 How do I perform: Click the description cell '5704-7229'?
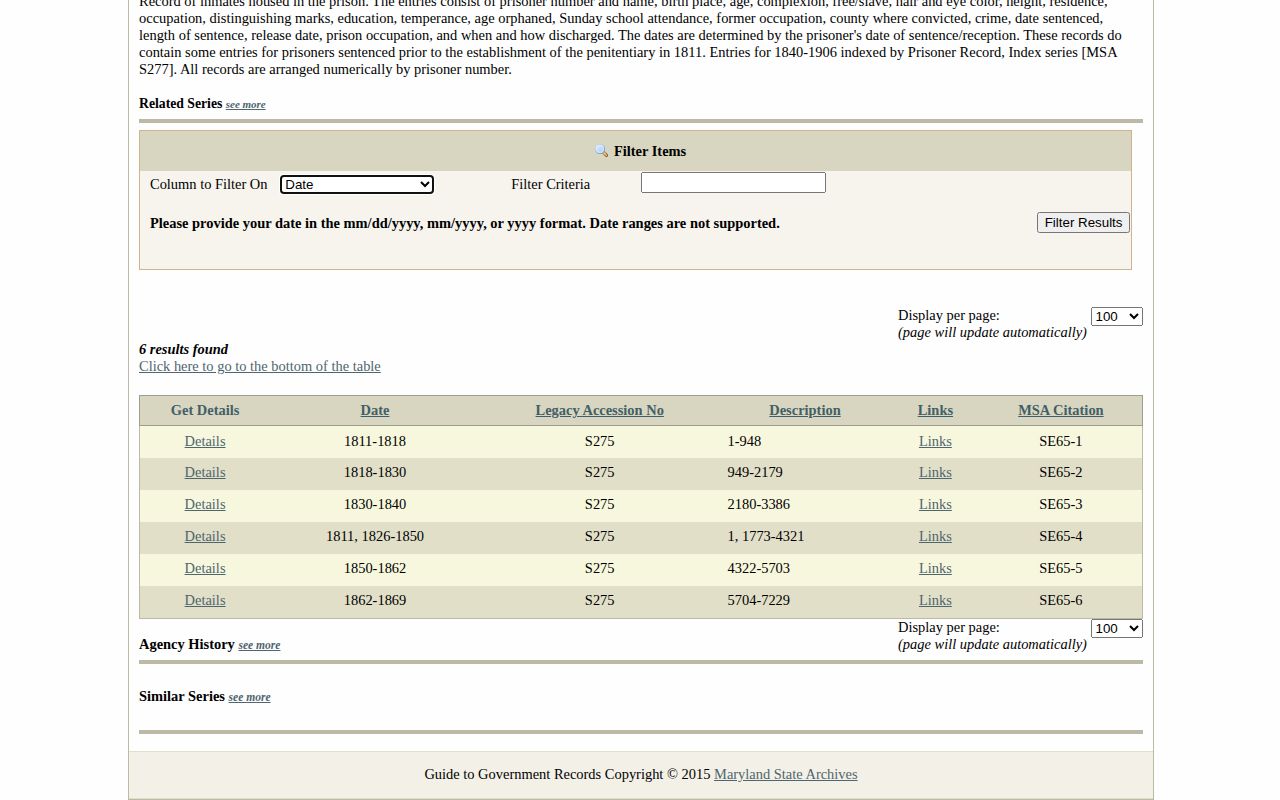(758, 600)
